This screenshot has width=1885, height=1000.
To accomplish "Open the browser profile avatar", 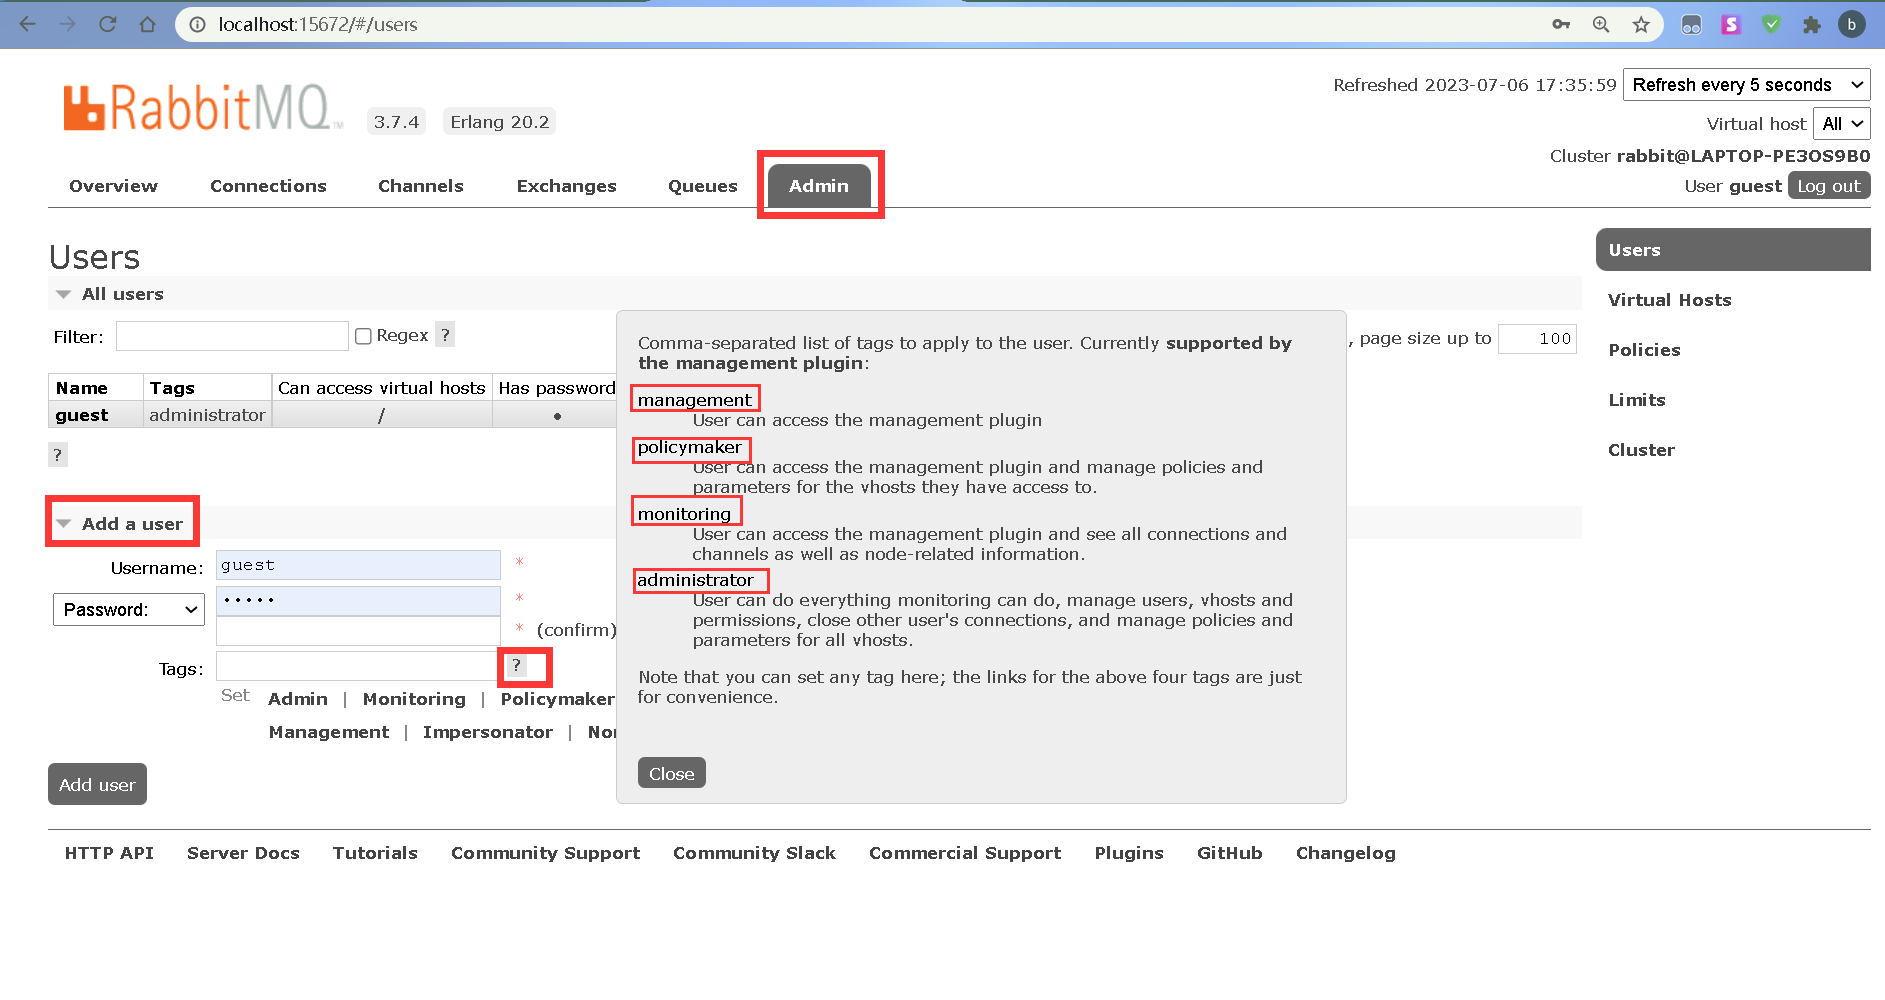I will coord(1852,24).
